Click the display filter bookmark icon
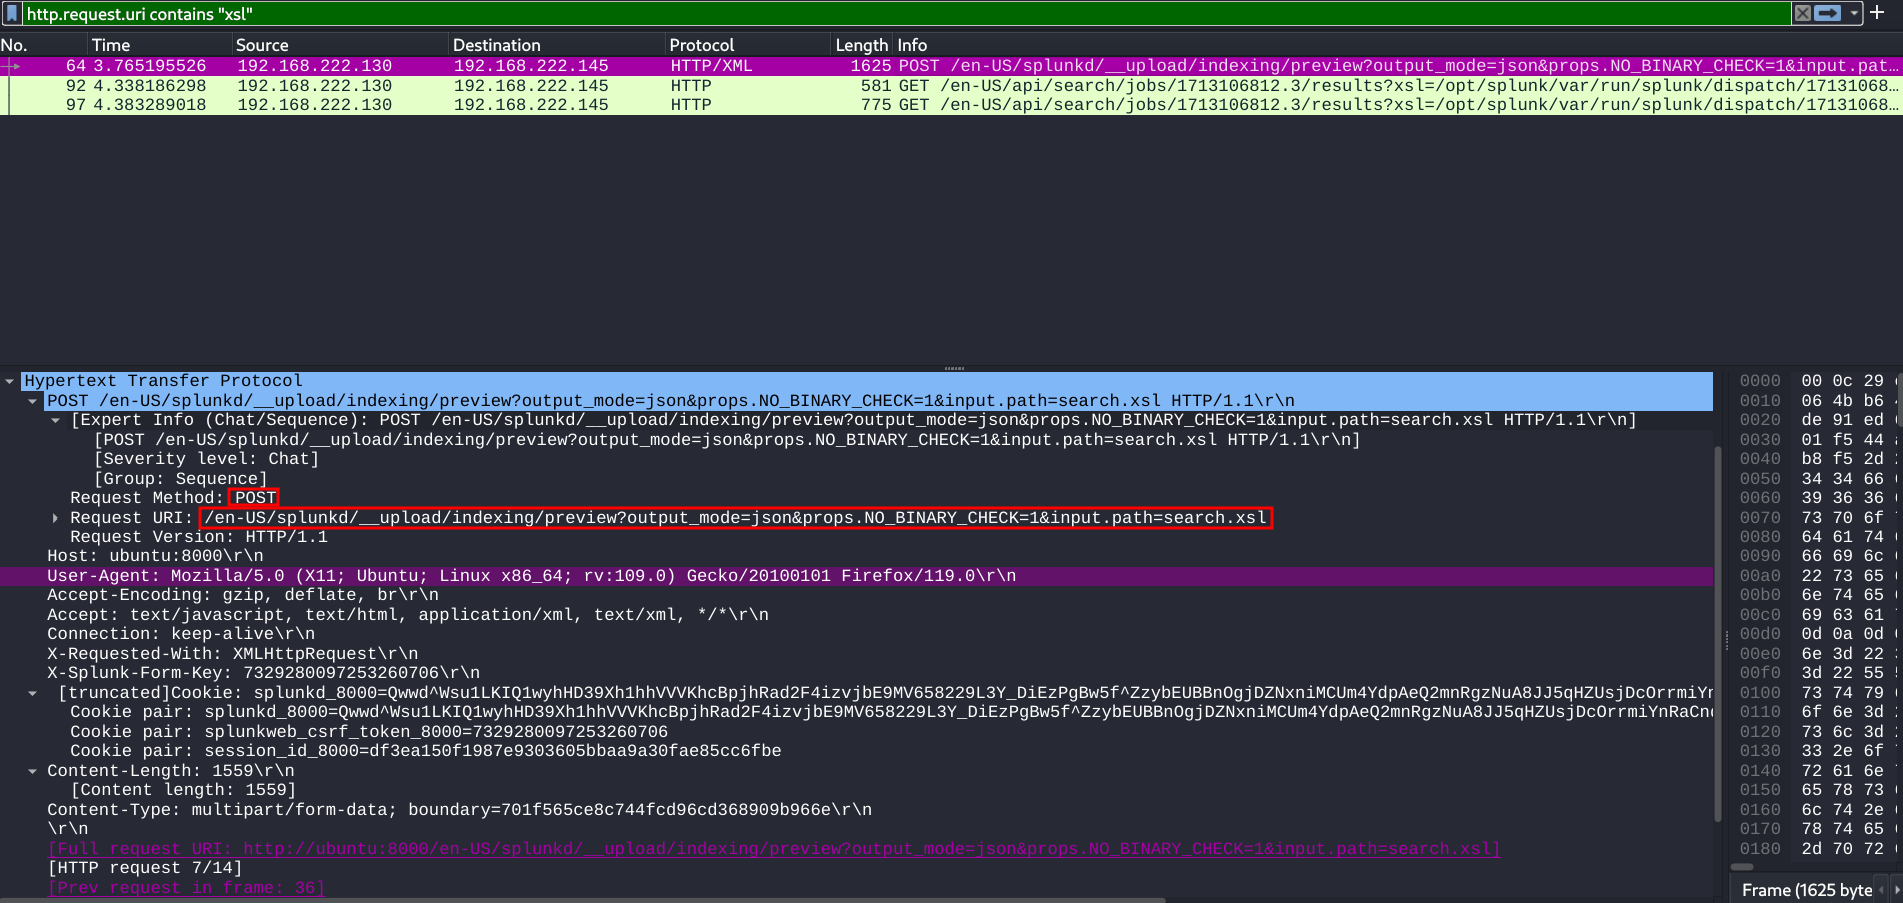 pos(12,13)
